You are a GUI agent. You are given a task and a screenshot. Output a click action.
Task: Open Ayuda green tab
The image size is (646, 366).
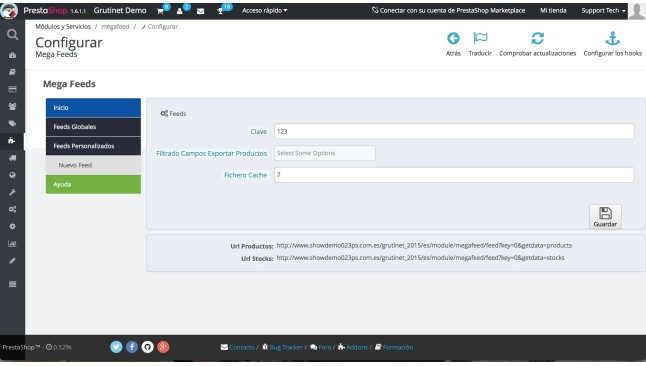click(x=93, y=184)
